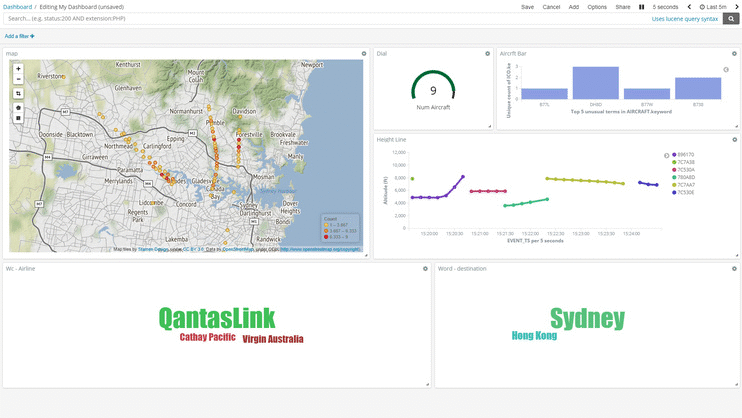The height and width of the screenshot is (418, 742).
Task: Click the Dial panel resize handle
Action: tap(490, 126)
